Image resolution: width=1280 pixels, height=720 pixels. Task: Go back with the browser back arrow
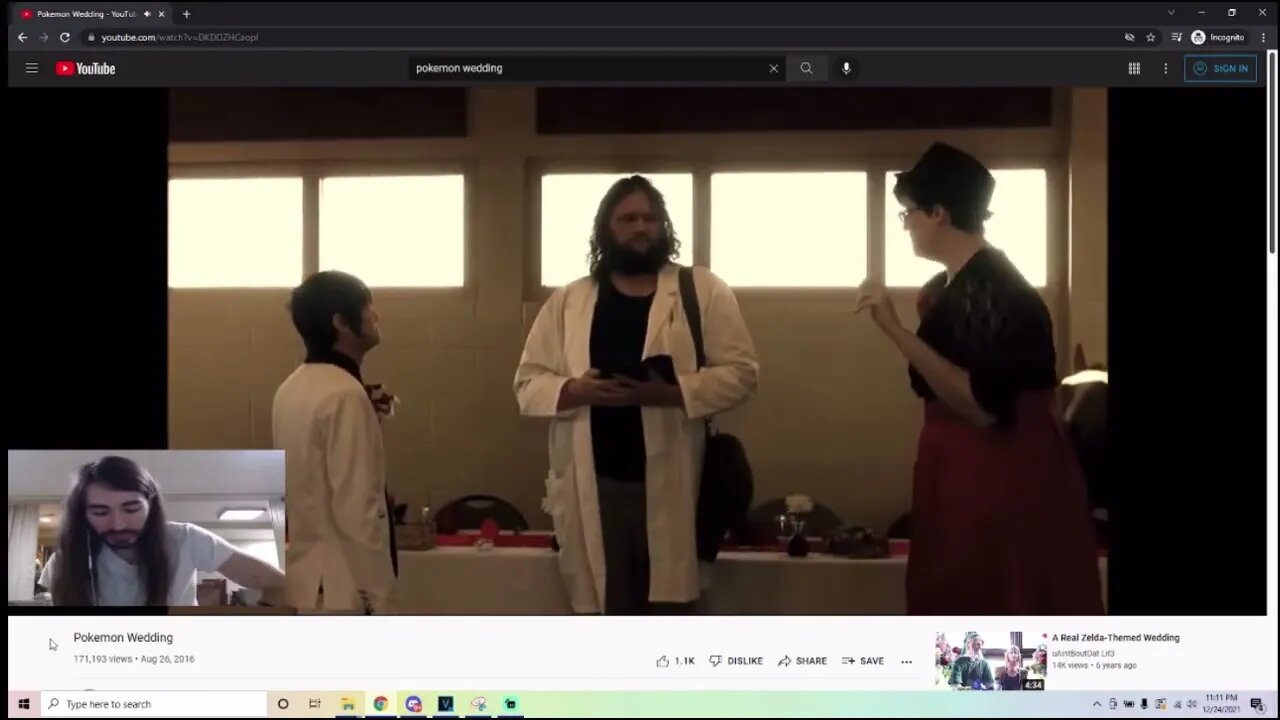point(22,37)
